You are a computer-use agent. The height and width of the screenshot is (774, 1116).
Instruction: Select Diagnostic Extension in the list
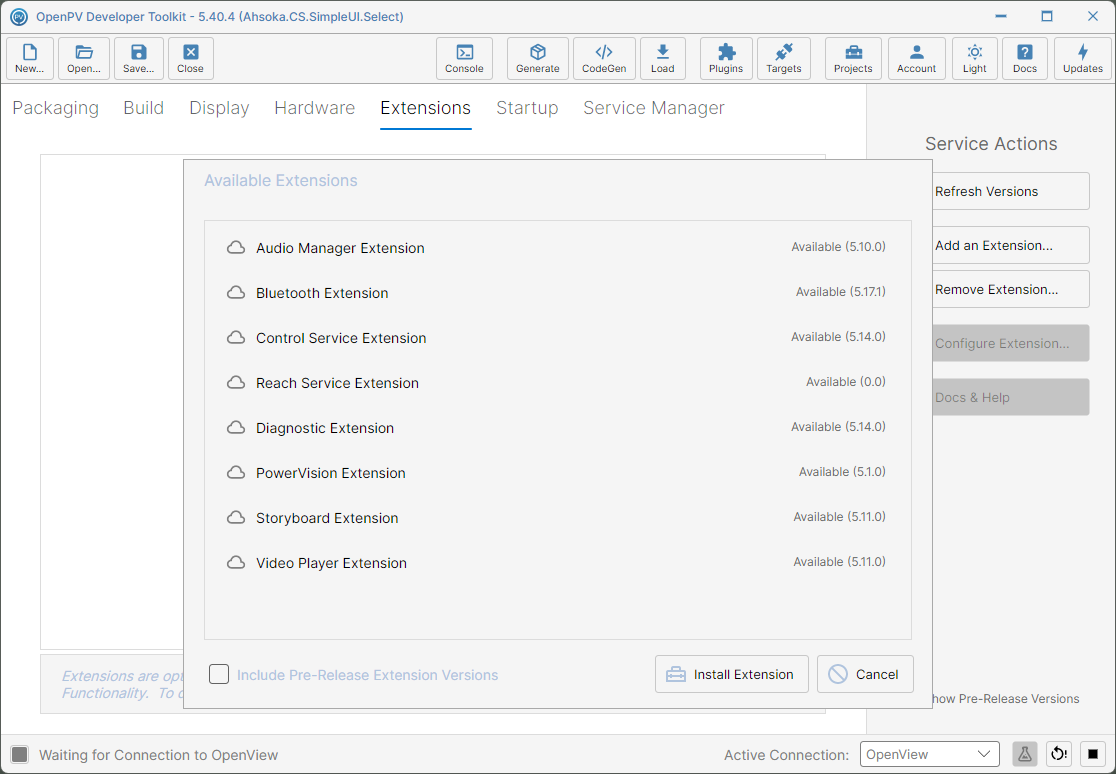click(x=325, y=427)
